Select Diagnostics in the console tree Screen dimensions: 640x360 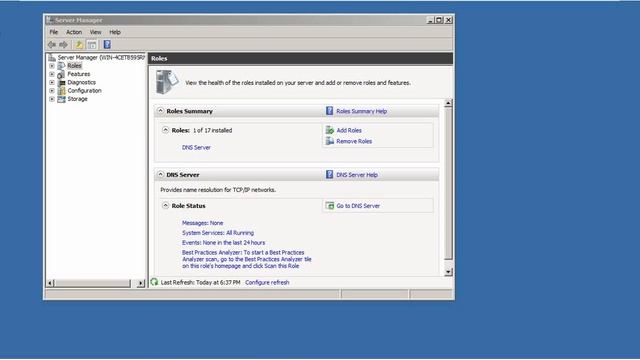[82, 82]
